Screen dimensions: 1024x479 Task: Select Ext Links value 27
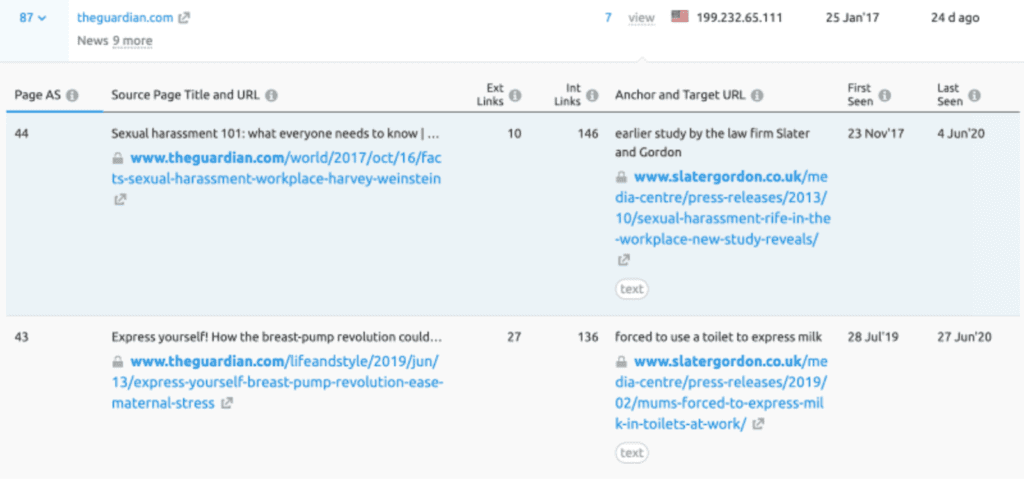[x=514, y=337]
